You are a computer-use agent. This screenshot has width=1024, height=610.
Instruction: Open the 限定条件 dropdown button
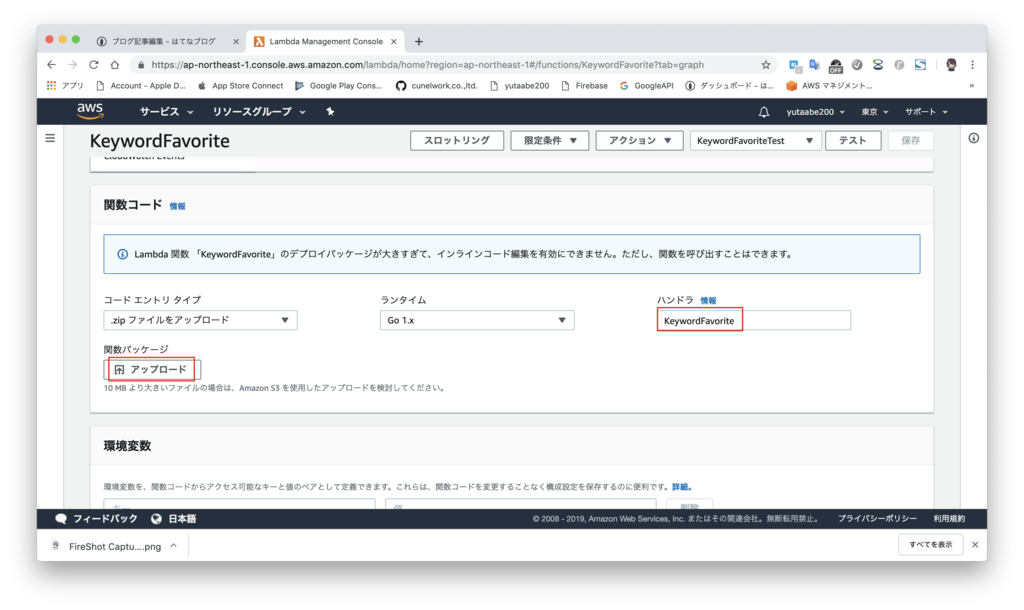point(549,140)
